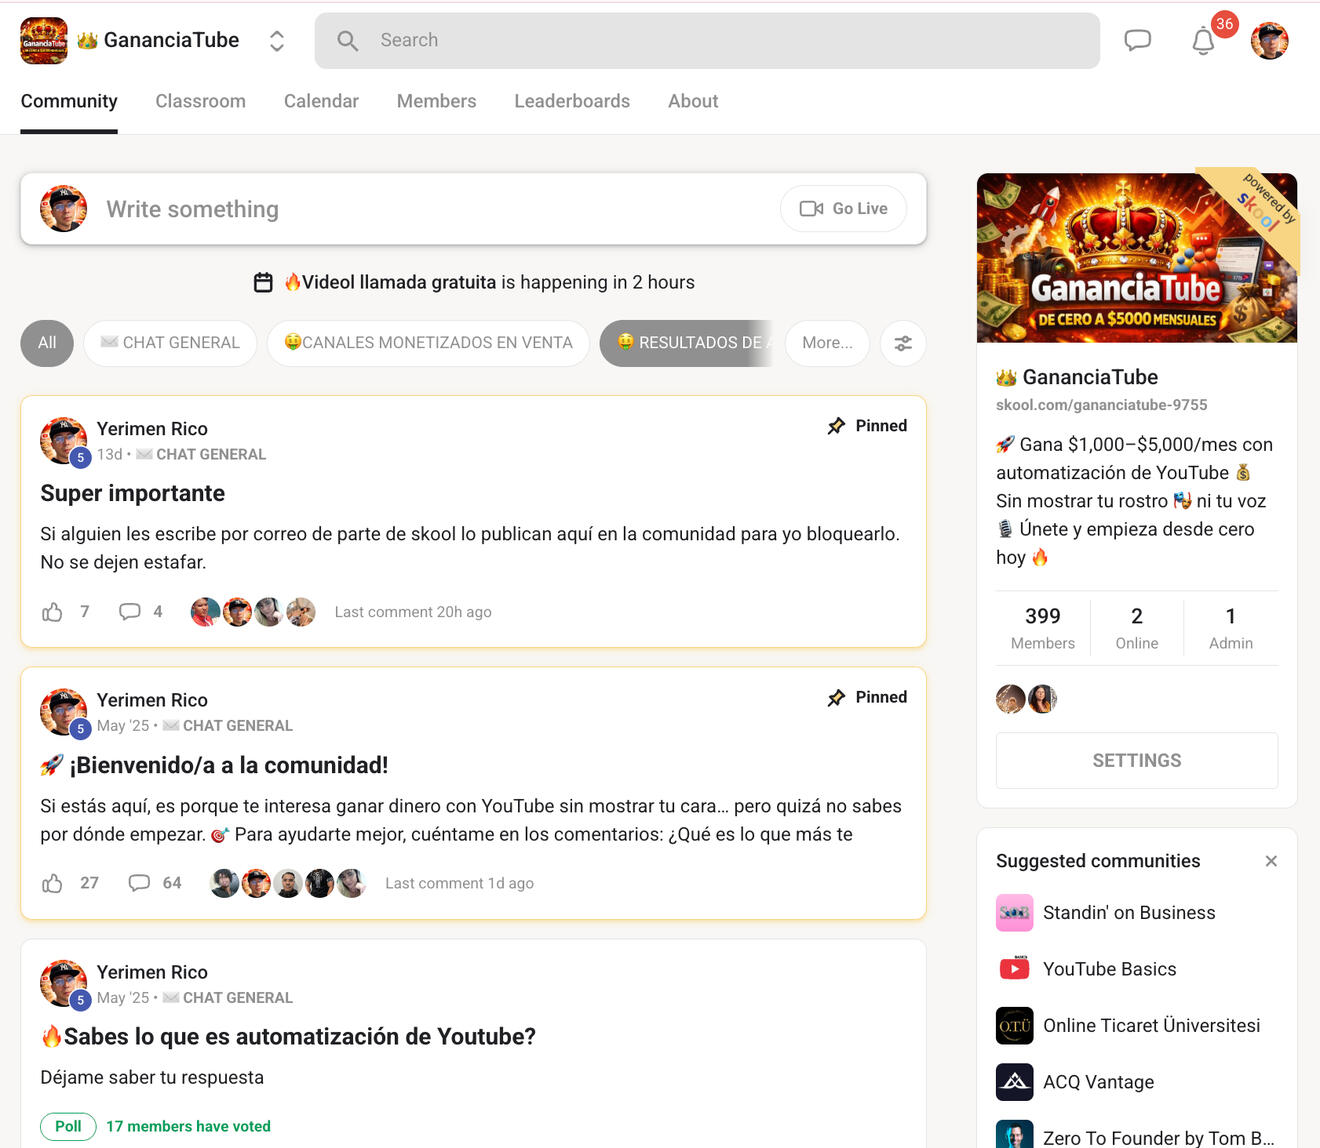Click the Search input field
Screen dimensions: 1320x1148
coord(707,41)
